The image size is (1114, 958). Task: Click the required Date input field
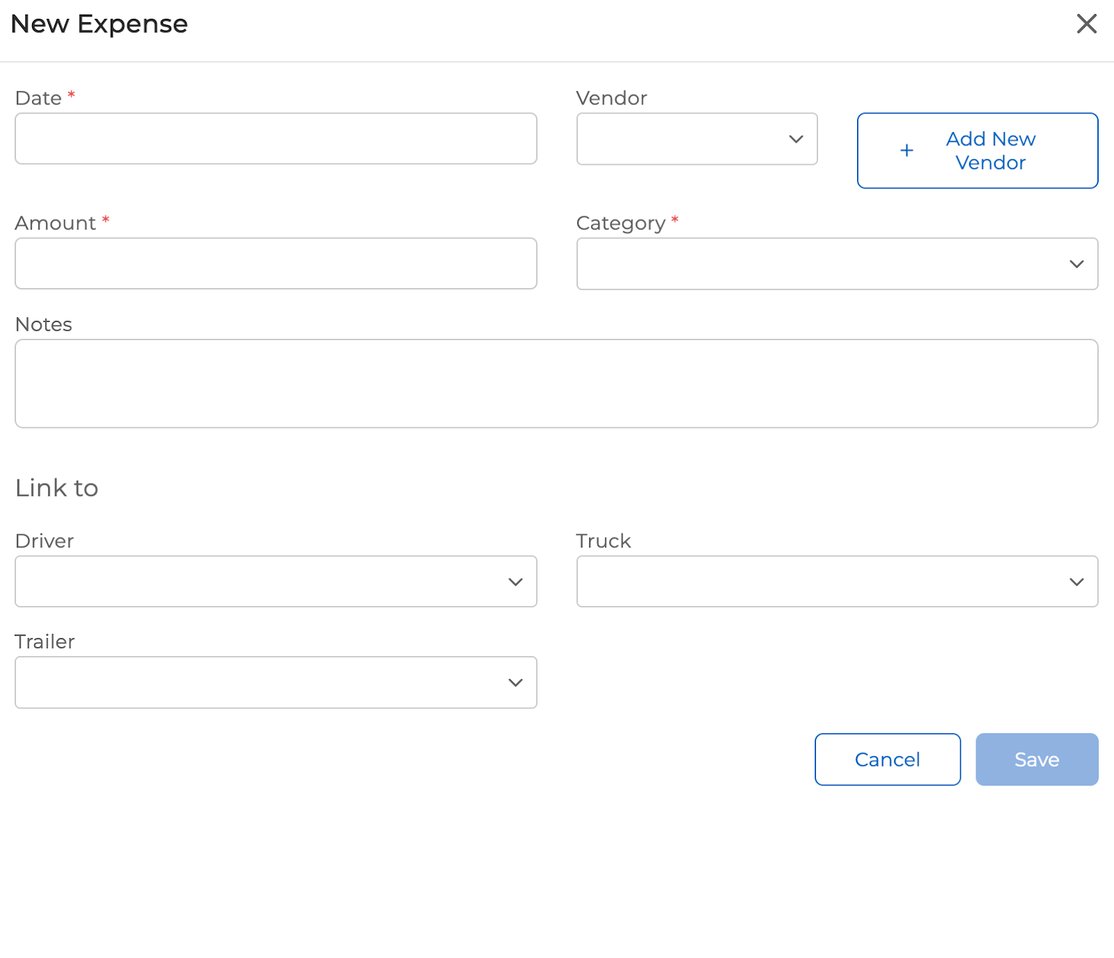point(276,138)
